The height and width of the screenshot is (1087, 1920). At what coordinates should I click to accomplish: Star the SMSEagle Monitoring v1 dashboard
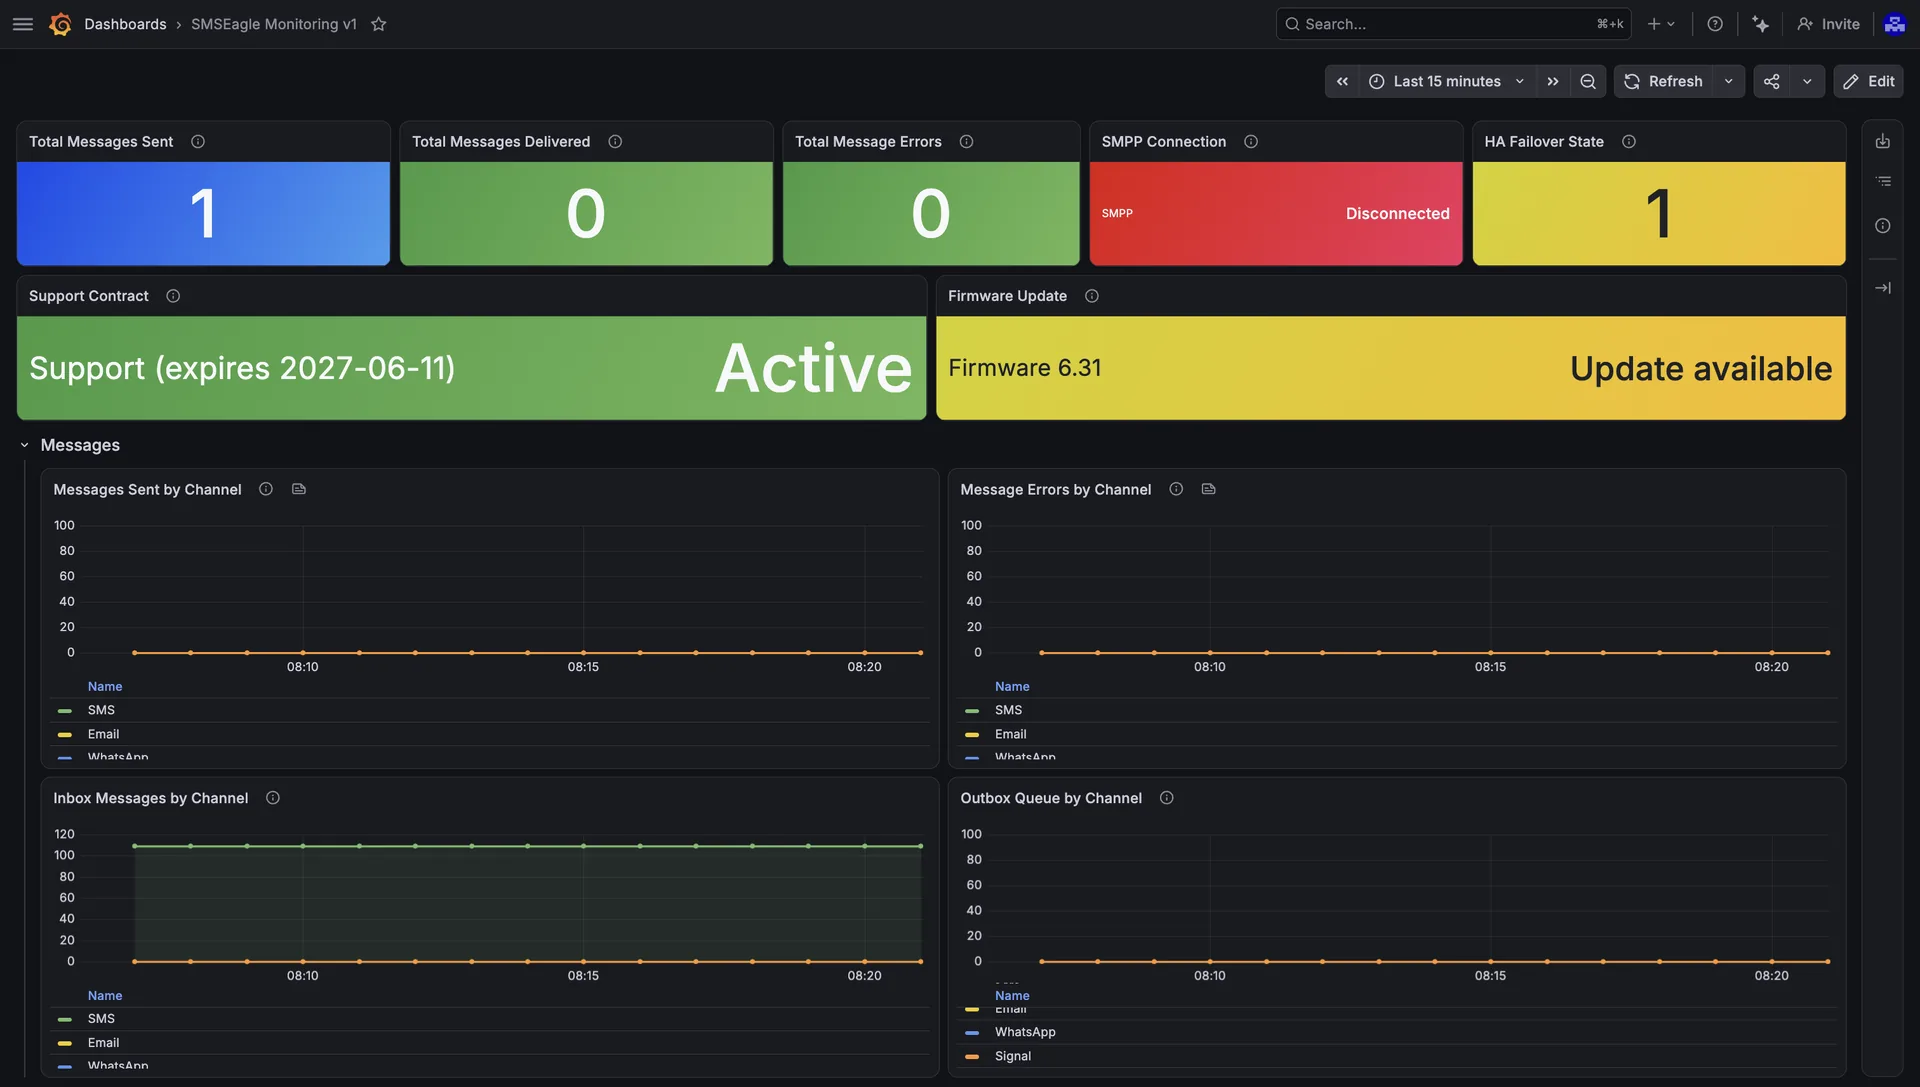pyautogui.click(x=379, y=24)
